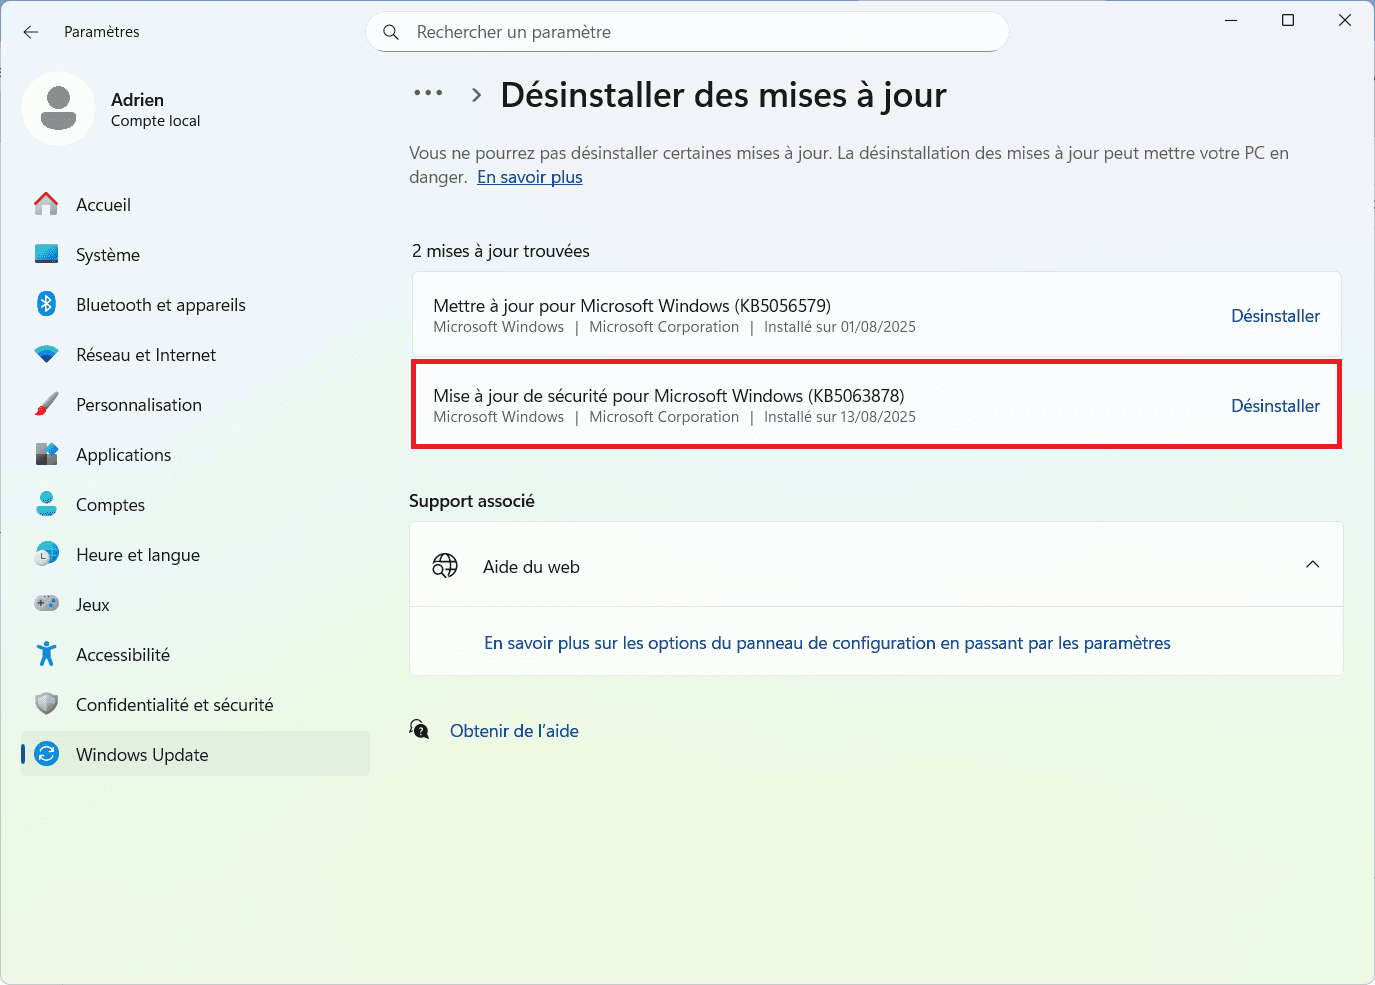Open Jeux settings

[x=195, y=604]
